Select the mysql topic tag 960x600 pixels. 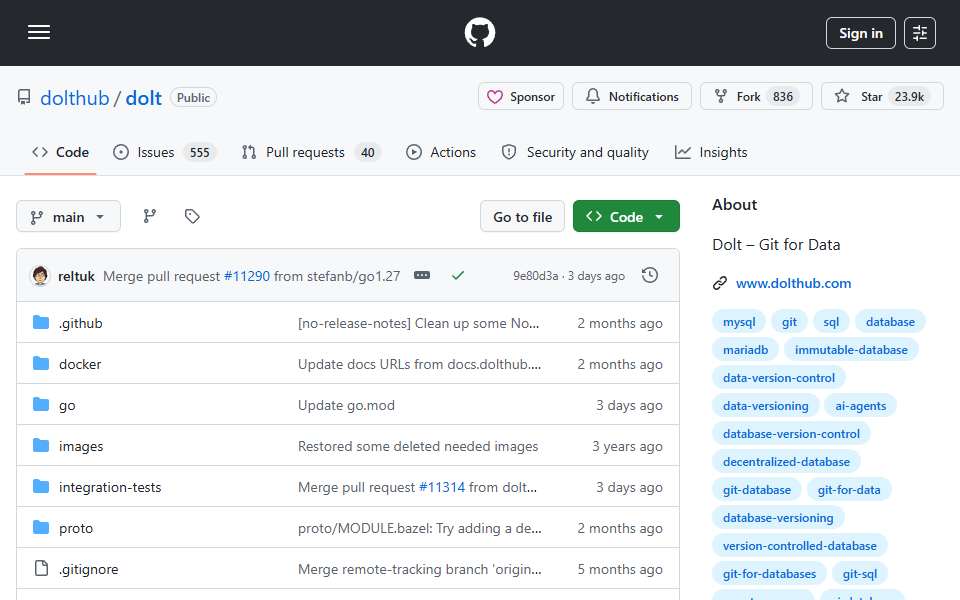(739, 322)
